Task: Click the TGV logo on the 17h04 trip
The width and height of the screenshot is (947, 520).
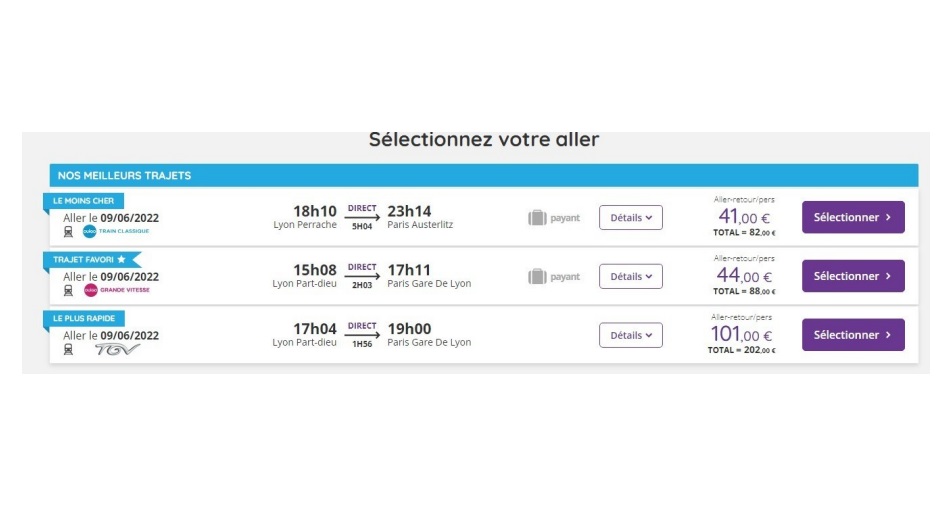Action: click(x=116, y=349)
